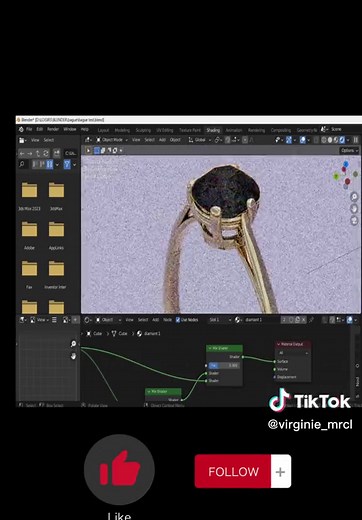Open the Help menu
The image size is (362, 520).
click(x=85, y=129)
